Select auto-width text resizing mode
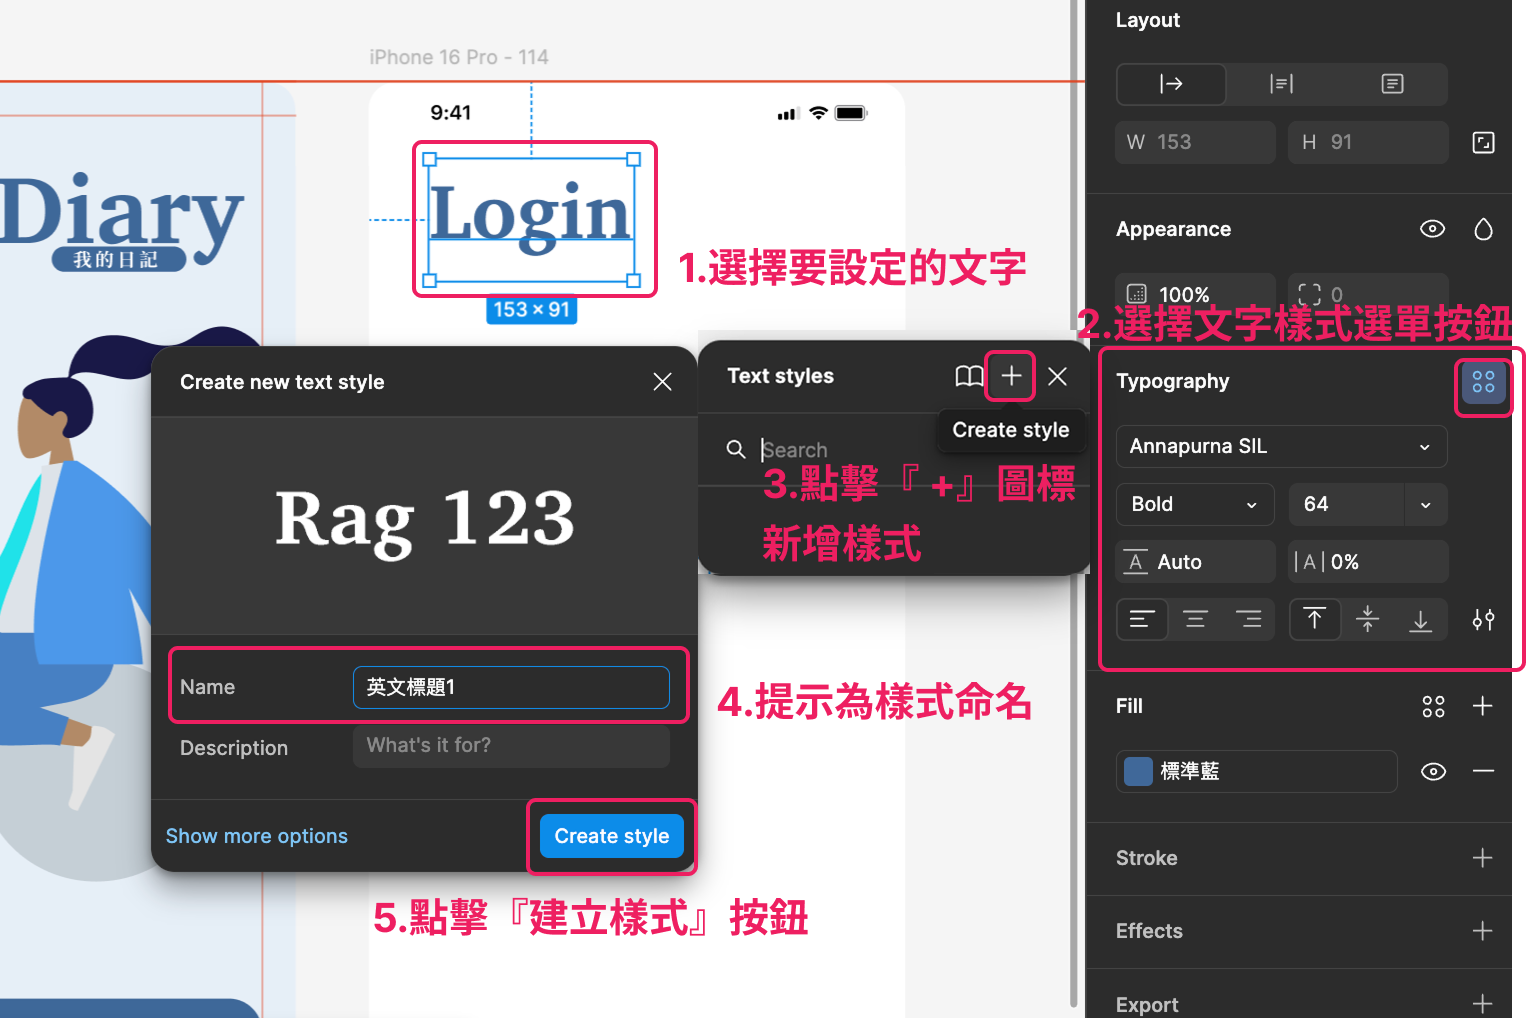This screenshot has width=1526, height=1018. coord(1171,84)
